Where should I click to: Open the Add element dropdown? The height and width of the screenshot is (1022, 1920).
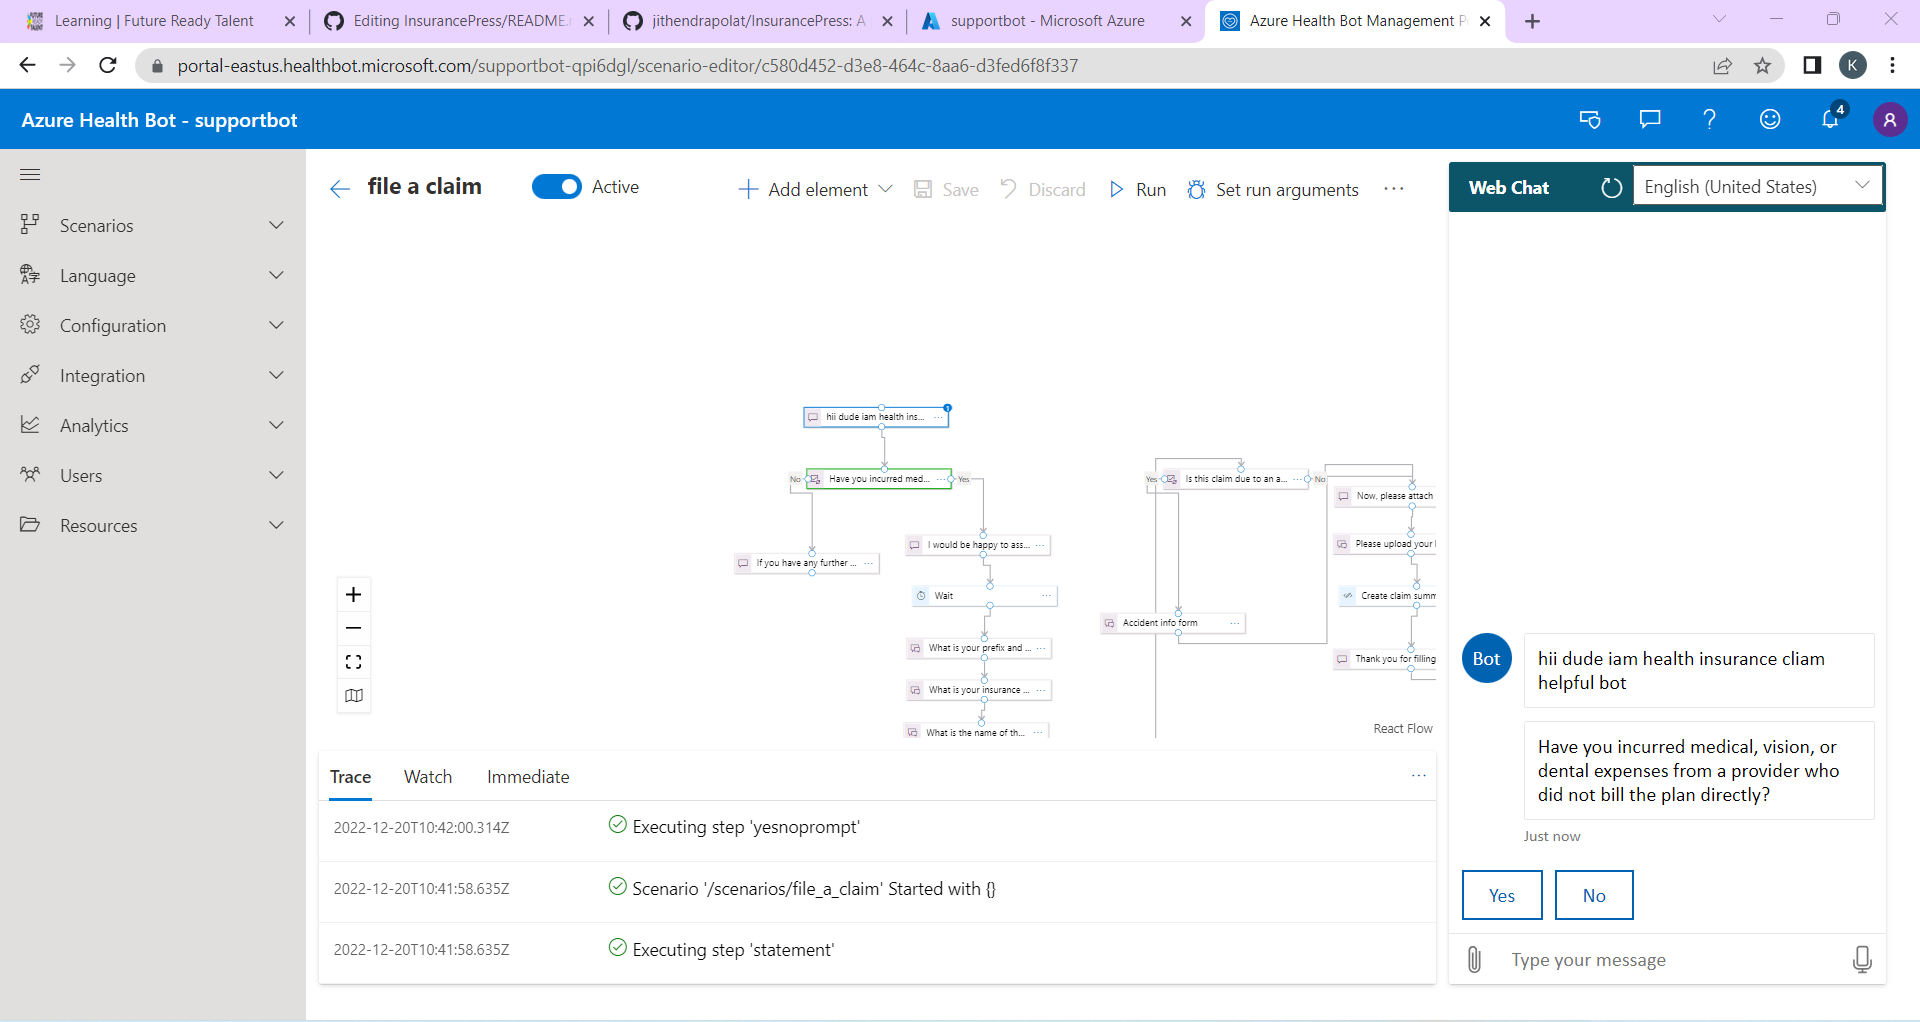pos(815,190)
